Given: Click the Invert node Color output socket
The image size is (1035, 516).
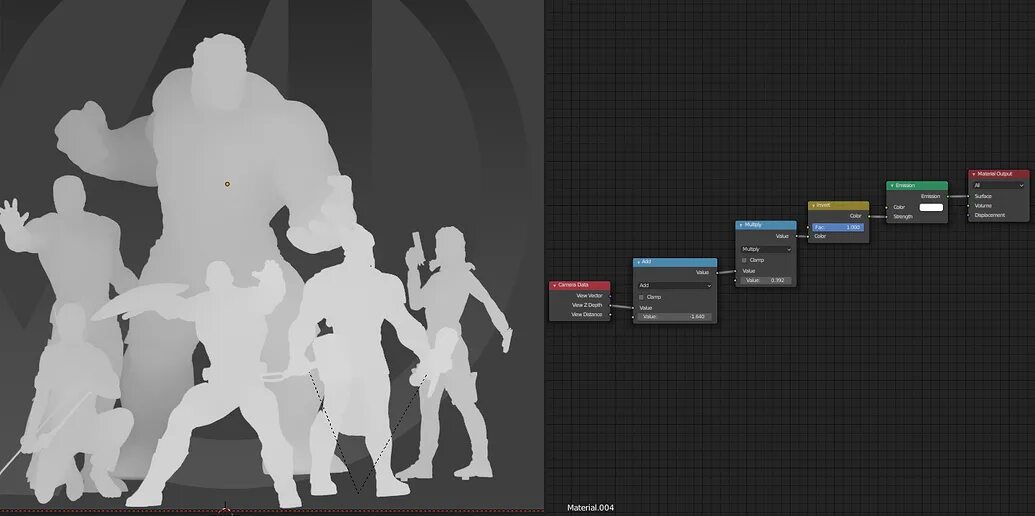Looking at the screenshot, I should pos(869,216).
